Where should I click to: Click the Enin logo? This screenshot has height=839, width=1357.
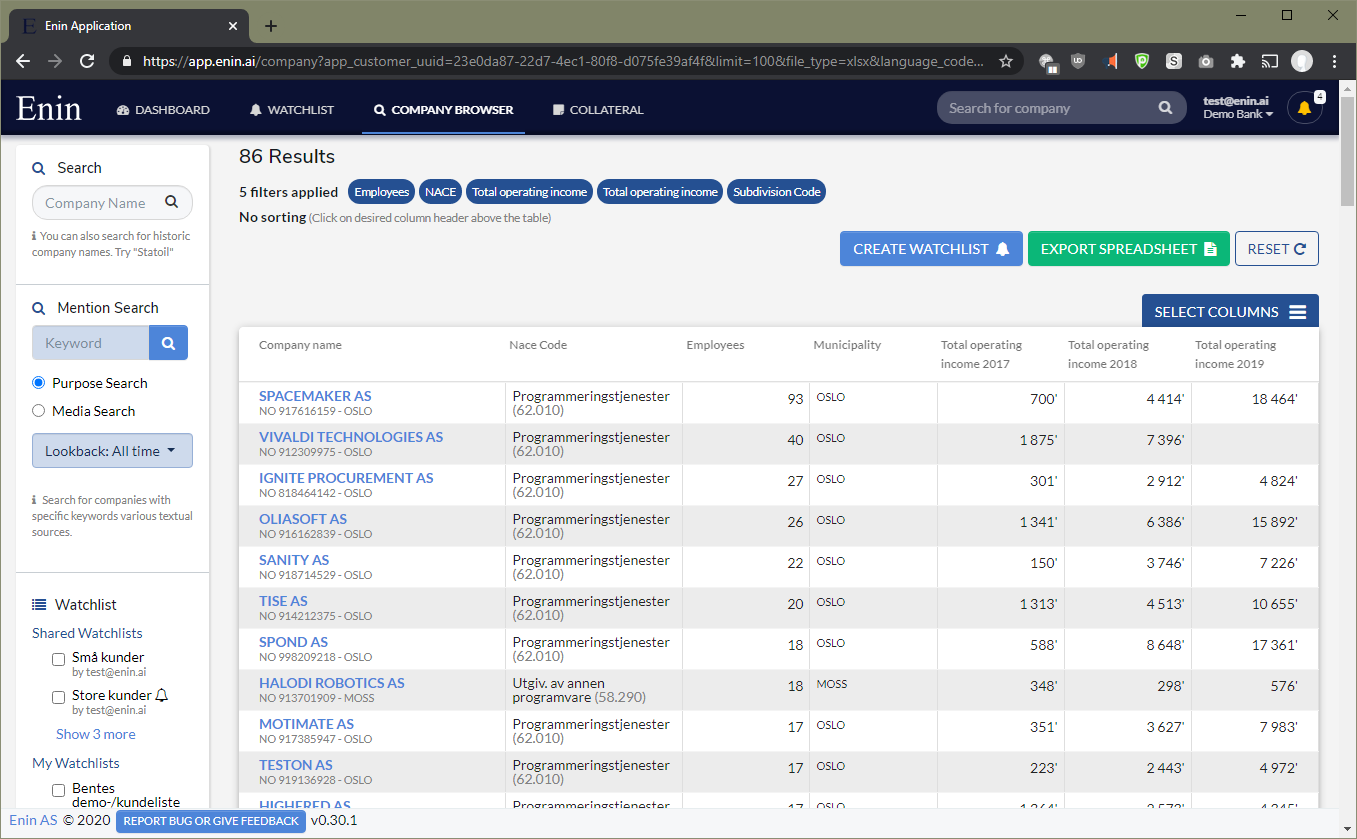(x=49, y=108)
